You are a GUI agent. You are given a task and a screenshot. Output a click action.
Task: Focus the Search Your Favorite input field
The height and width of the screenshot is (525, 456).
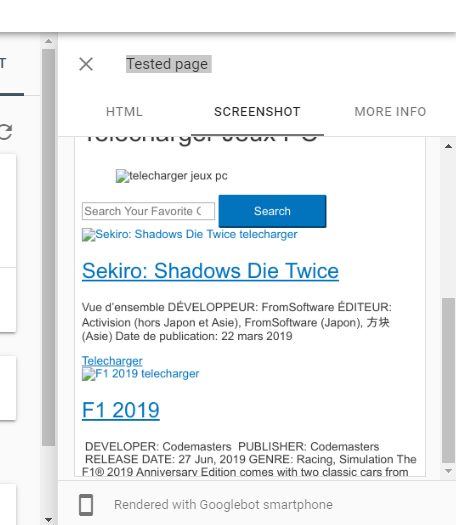[148, 211]
